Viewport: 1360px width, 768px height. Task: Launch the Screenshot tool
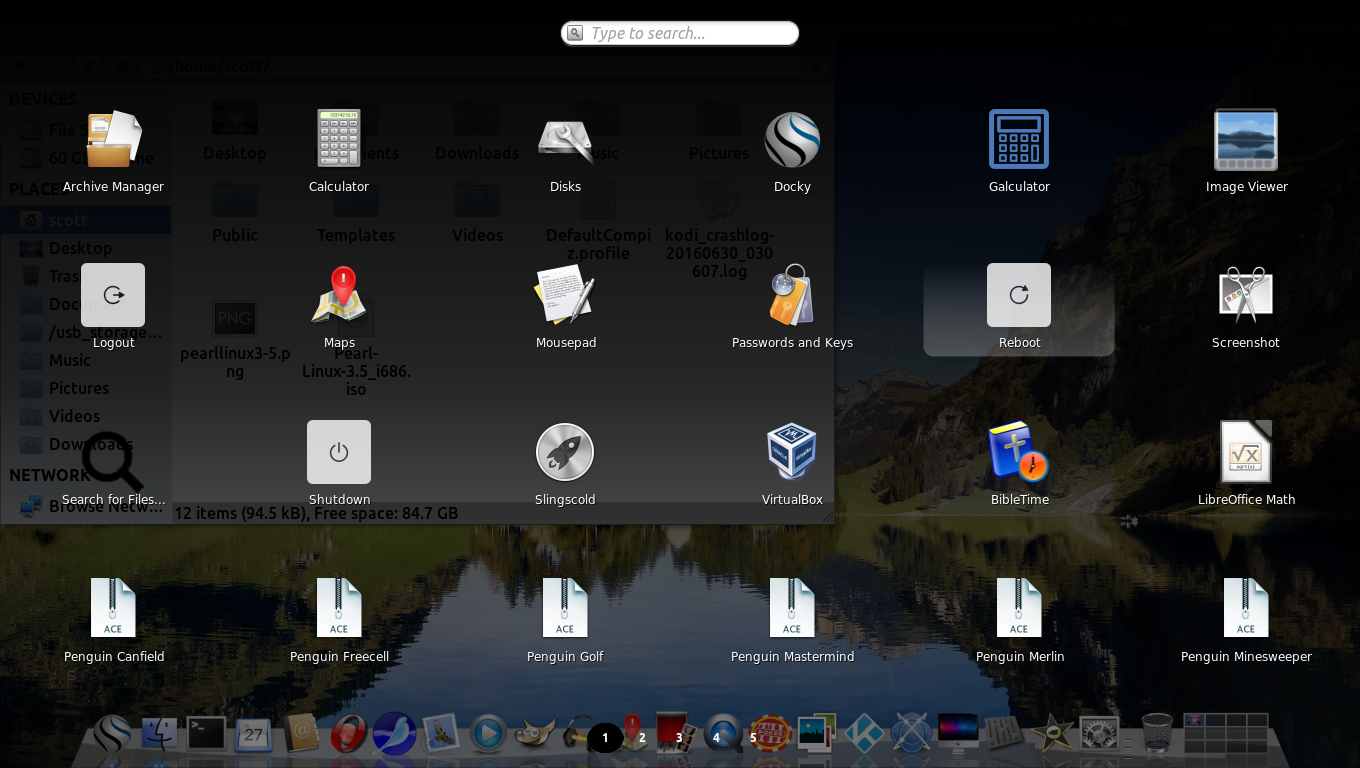point(1246,295)
